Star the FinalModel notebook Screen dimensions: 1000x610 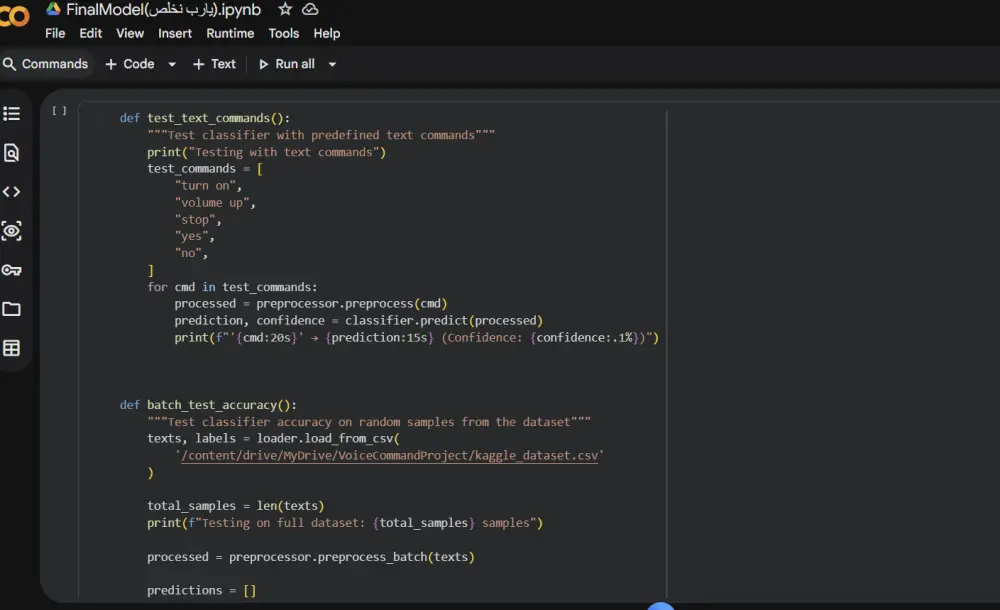click(x=285, y=9)
